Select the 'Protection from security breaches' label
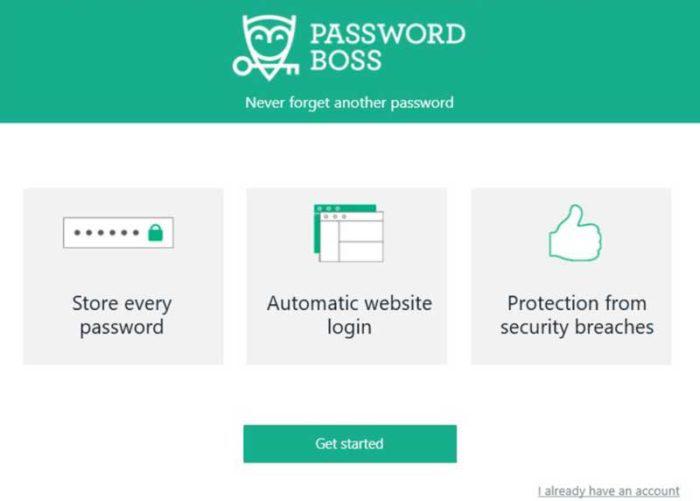This screenshot has height=501, width=700. 577,315
